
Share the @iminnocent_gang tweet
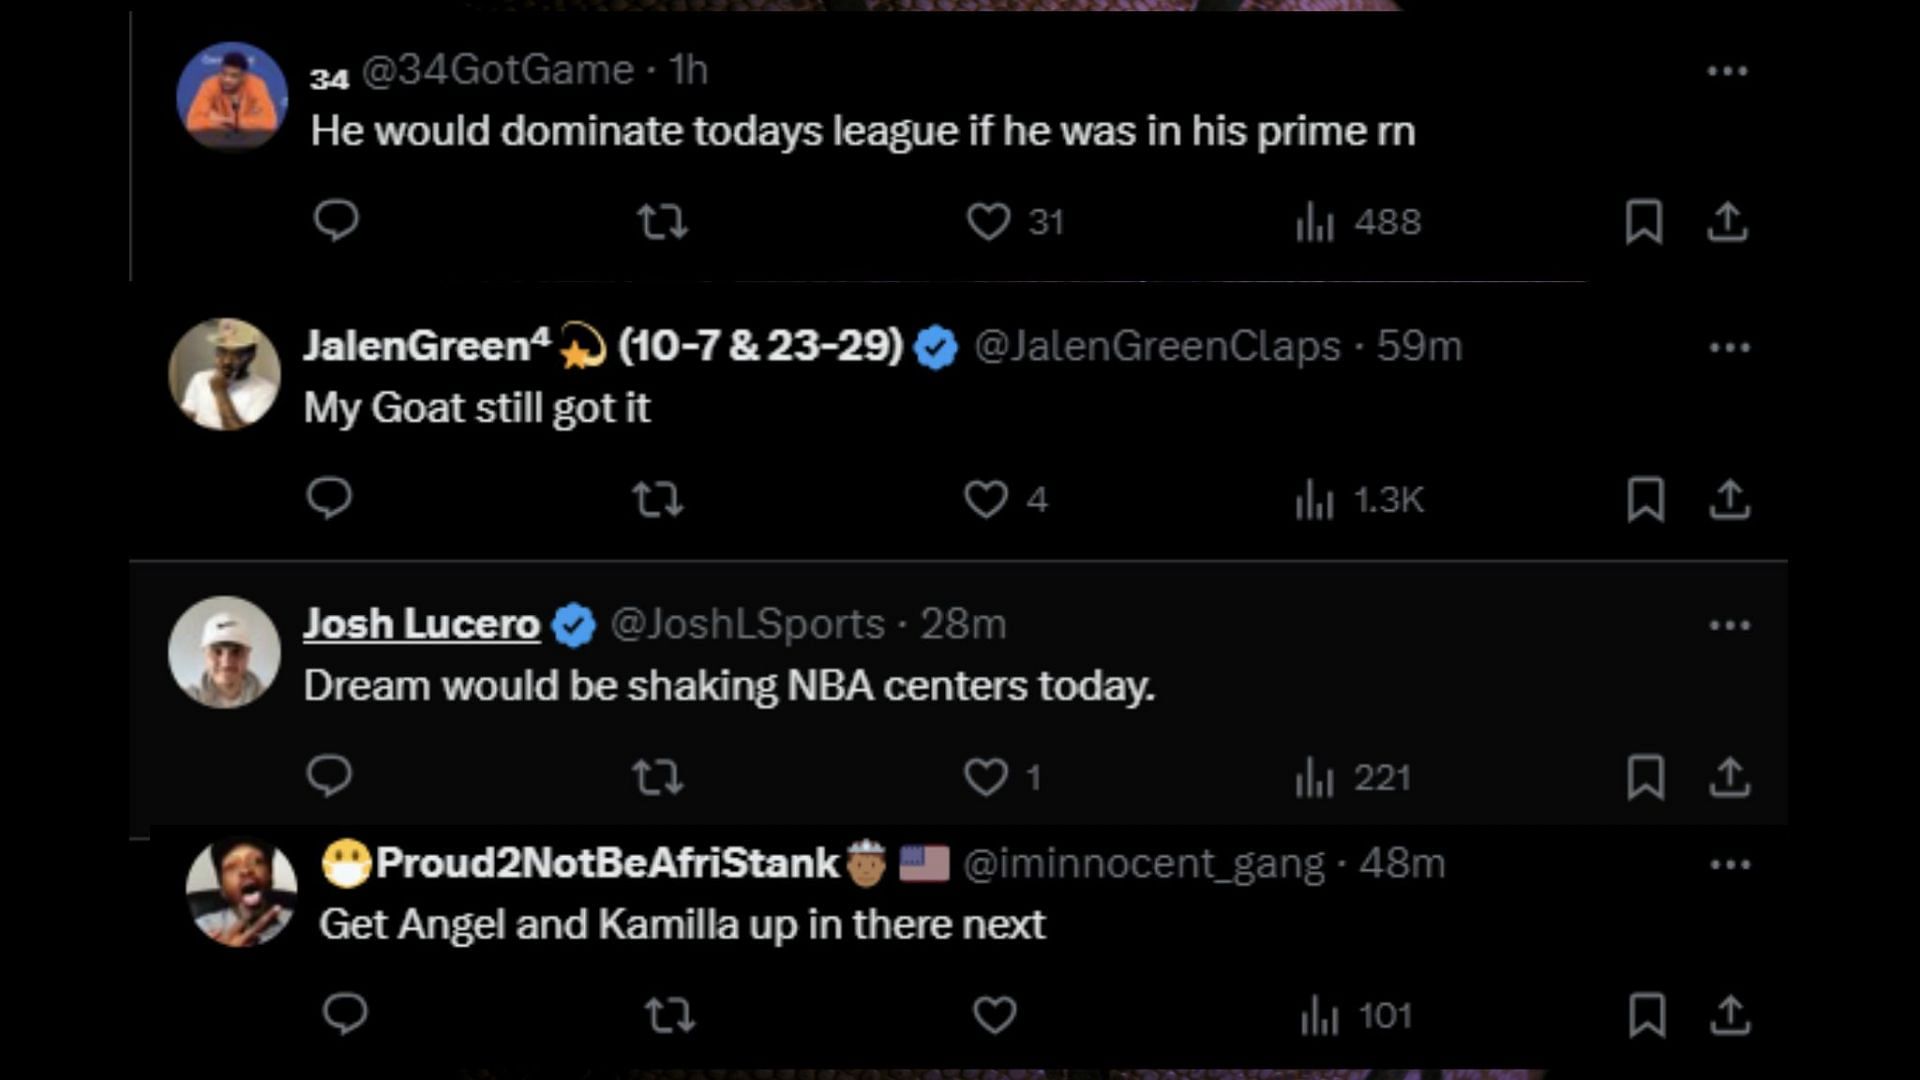coord(1730,1015)
